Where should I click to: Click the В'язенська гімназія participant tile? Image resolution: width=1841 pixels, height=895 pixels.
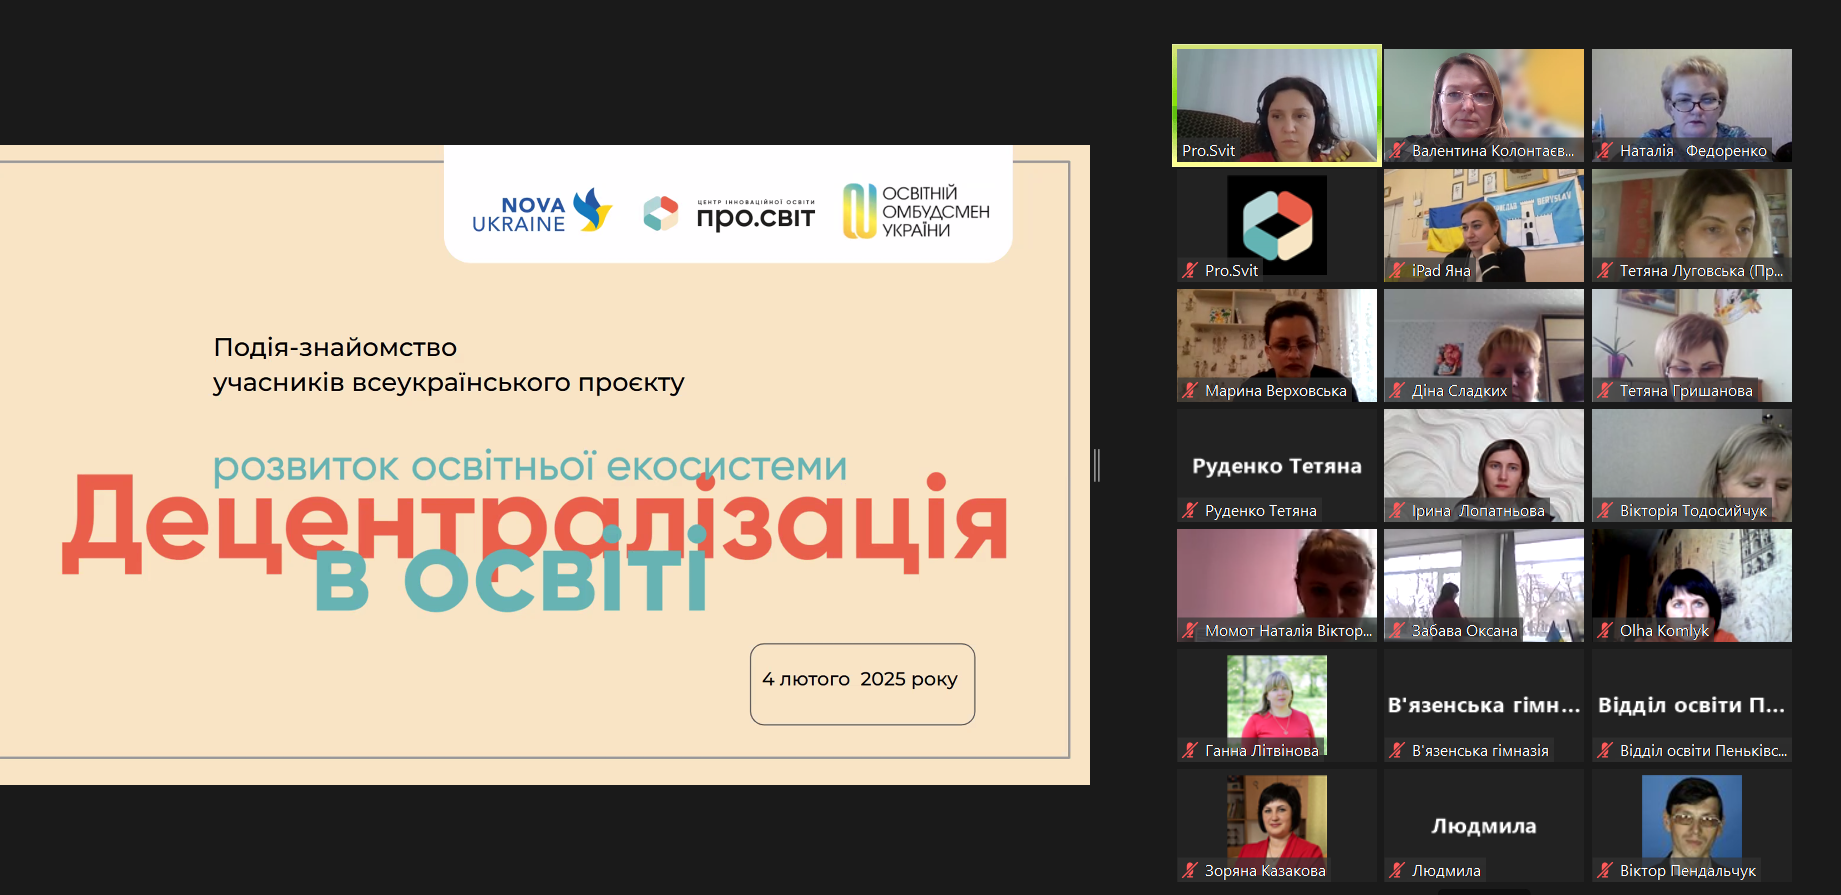click(1484, 705)
